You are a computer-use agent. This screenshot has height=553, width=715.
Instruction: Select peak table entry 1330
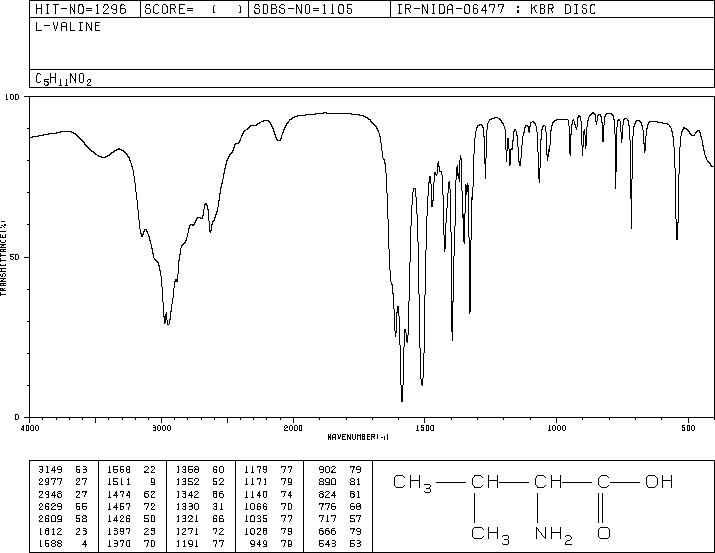187,506
